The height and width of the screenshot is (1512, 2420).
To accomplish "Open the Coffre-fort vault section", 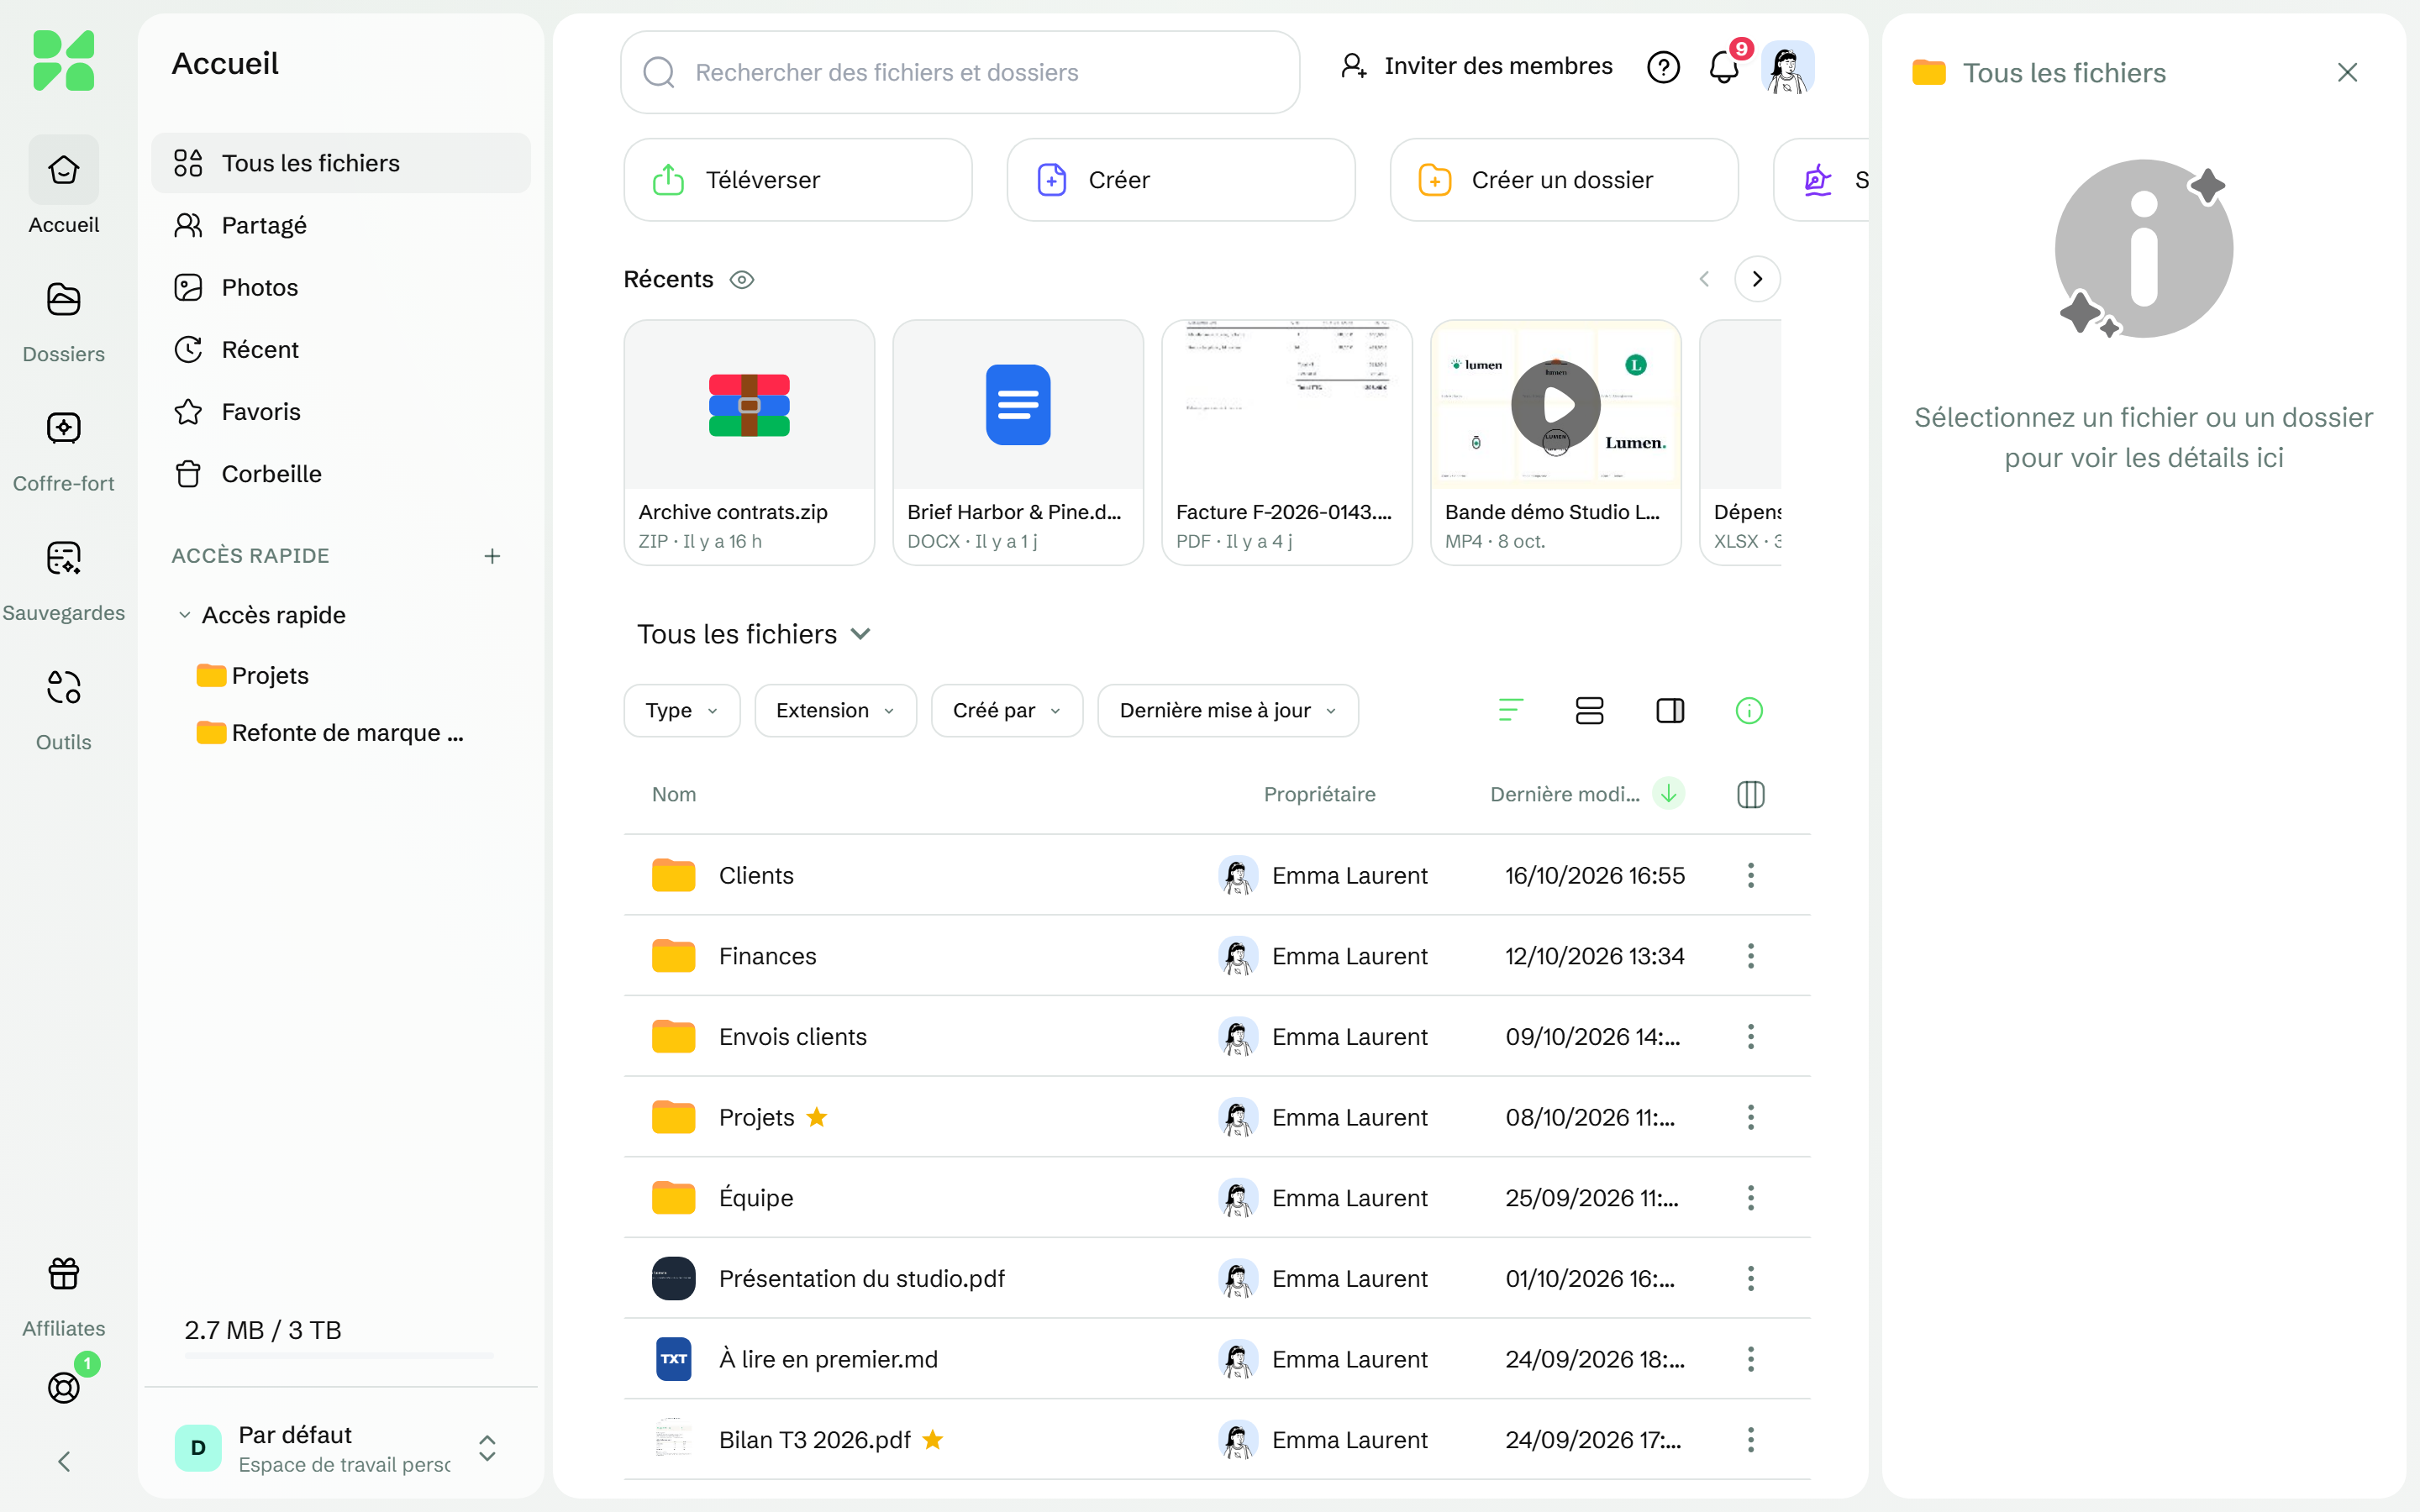I will click(63, 450).
